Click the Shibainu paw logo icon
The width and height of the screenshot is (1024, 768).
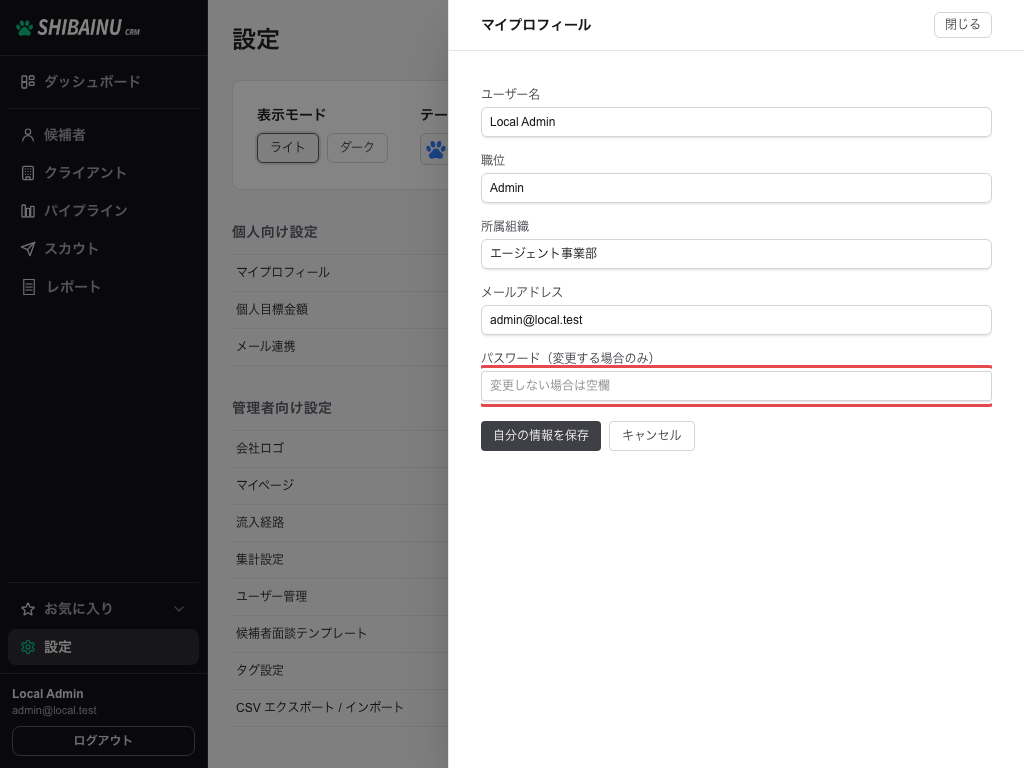click(x=24, y=27)
